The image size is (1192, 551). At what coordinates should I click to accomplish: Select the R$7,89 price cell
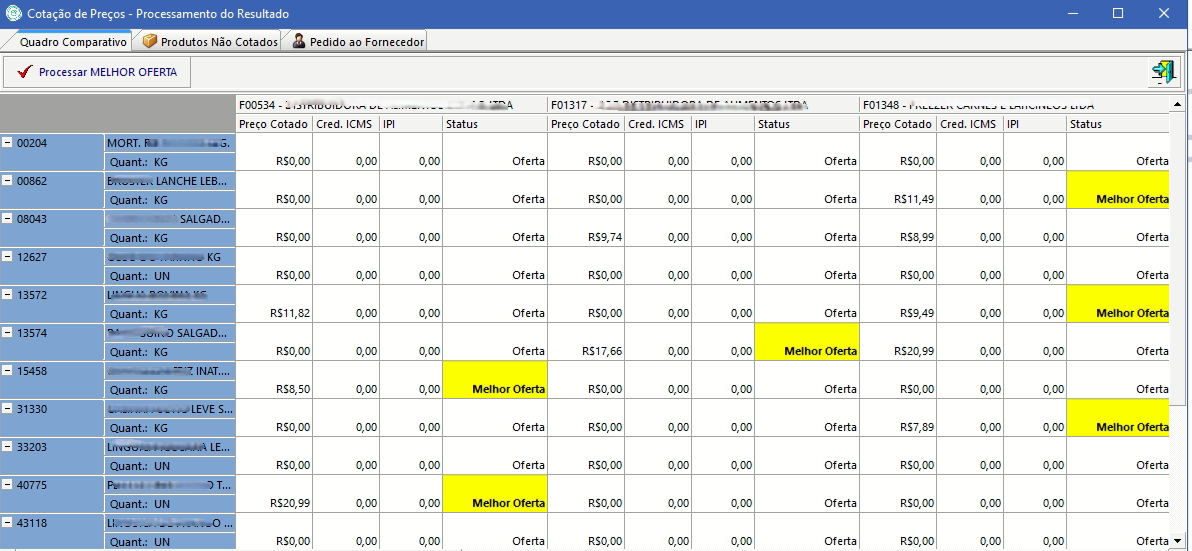[898, 418]
